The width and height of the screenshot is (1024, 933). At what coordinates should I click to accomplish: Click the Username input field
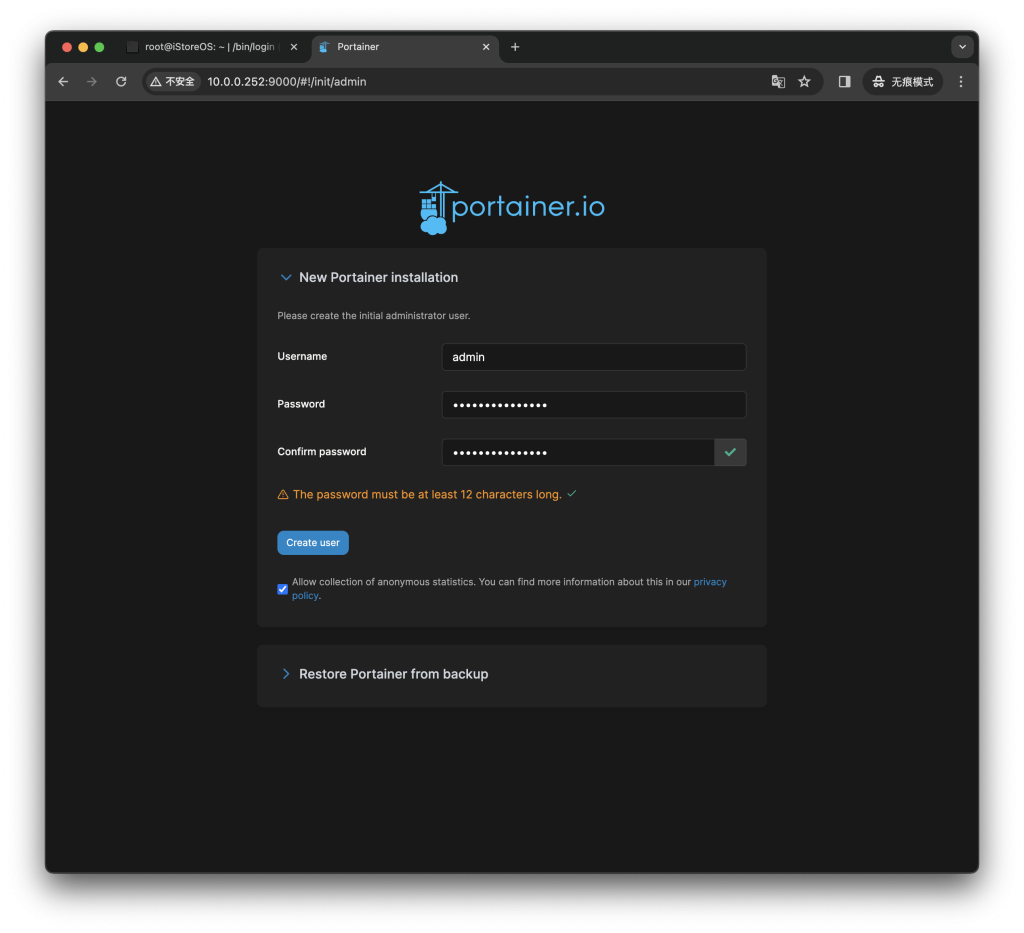pyautogui.click(x=594, y=357)
